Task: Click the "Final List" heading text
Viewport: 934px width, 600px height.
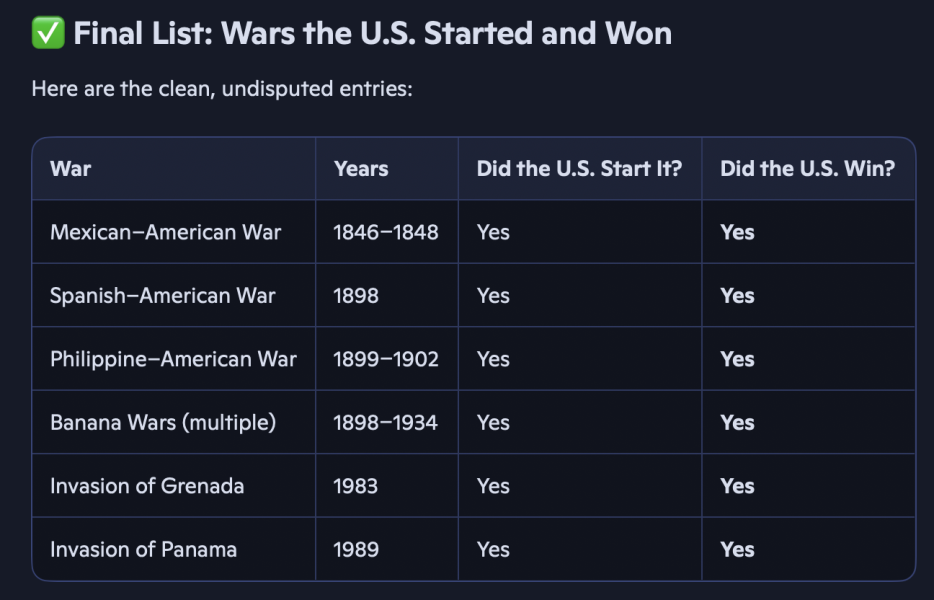Action: [372, 34]
